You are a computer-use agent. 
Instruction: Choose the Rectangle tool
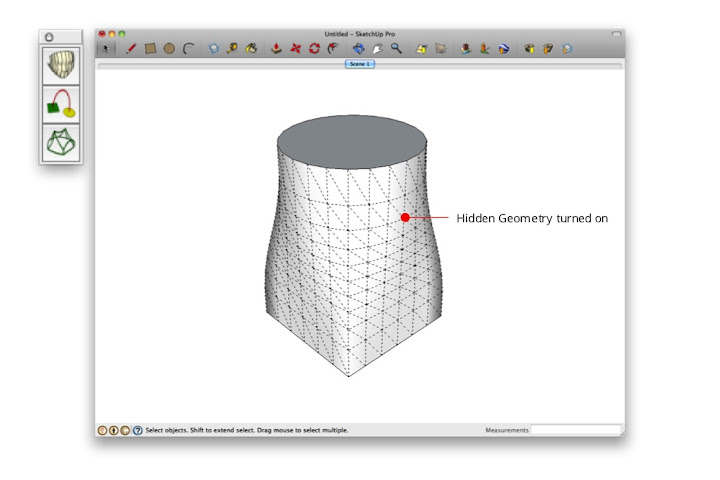150,47
